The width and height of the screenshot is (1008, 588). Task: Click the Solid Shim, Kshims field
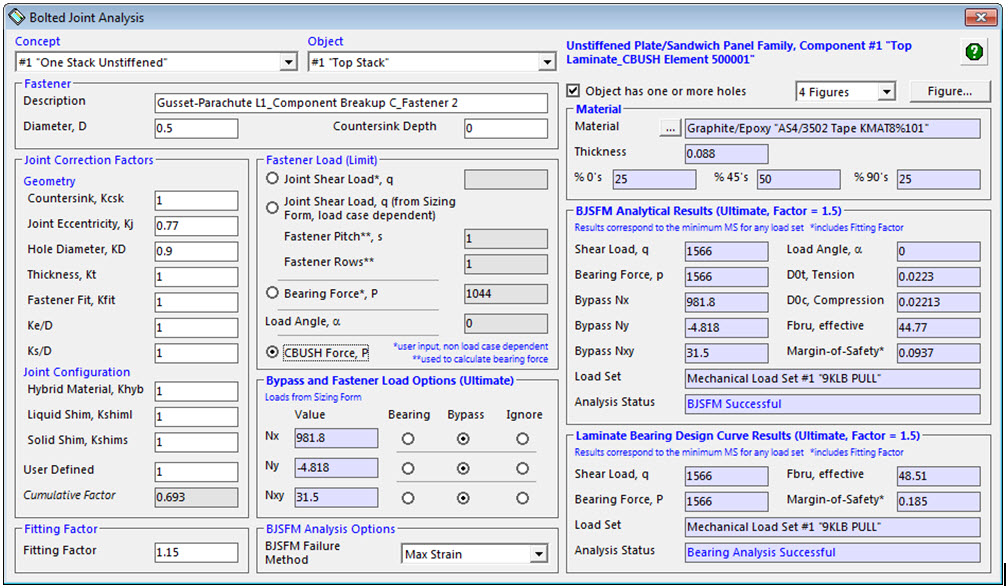pyautogui.click(x=196, y=442)
